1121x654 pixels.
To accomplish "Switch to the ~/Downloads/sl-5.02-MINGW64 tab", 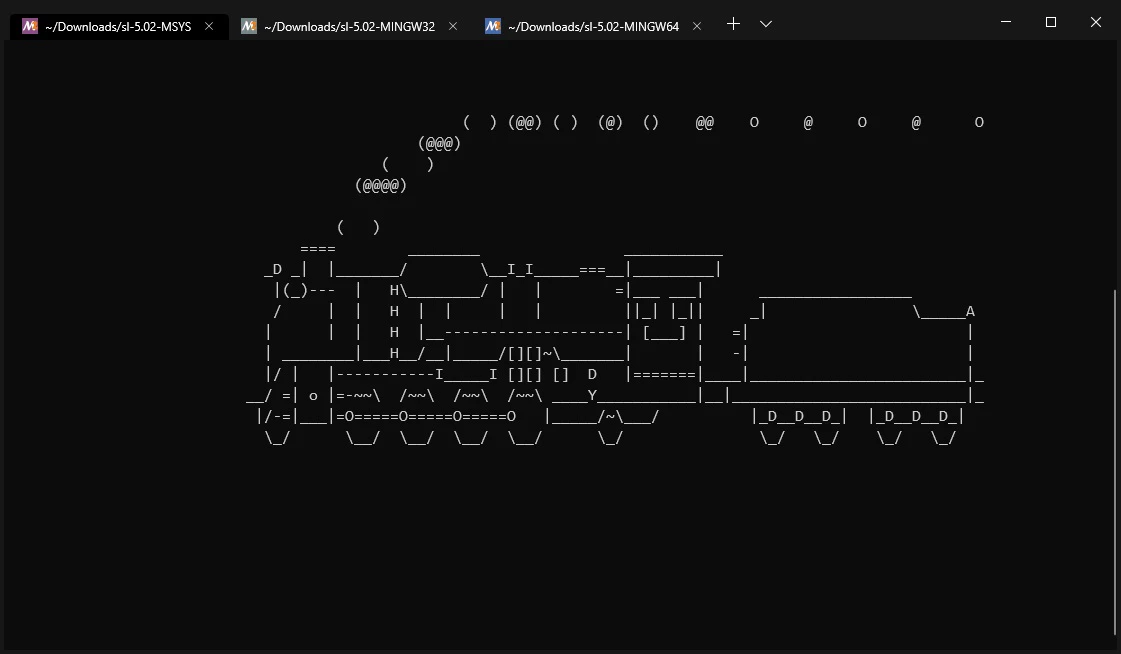I will pos(593,26).
